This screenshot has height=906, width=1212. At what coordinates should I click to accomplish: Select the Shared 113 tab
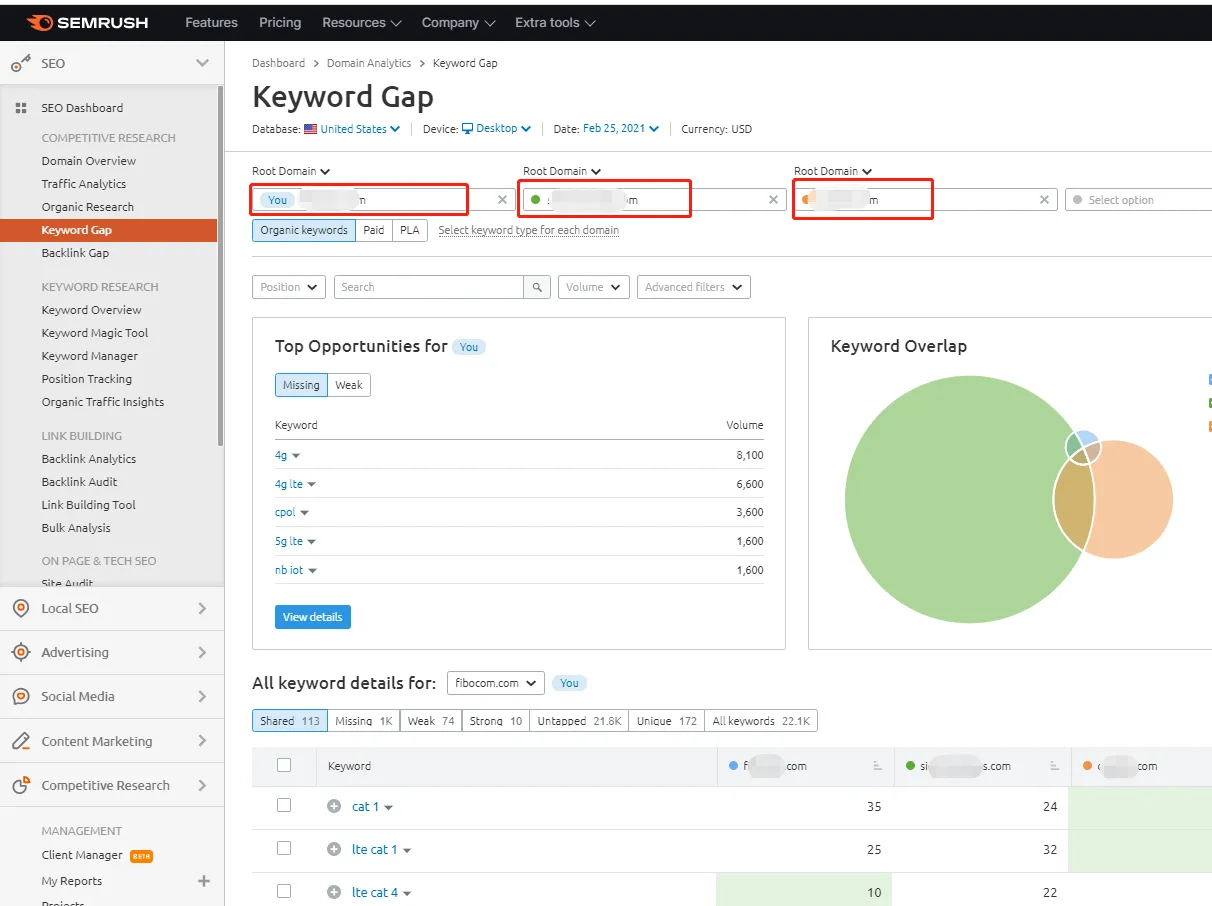pyautogui.click(x=290, y=721)
